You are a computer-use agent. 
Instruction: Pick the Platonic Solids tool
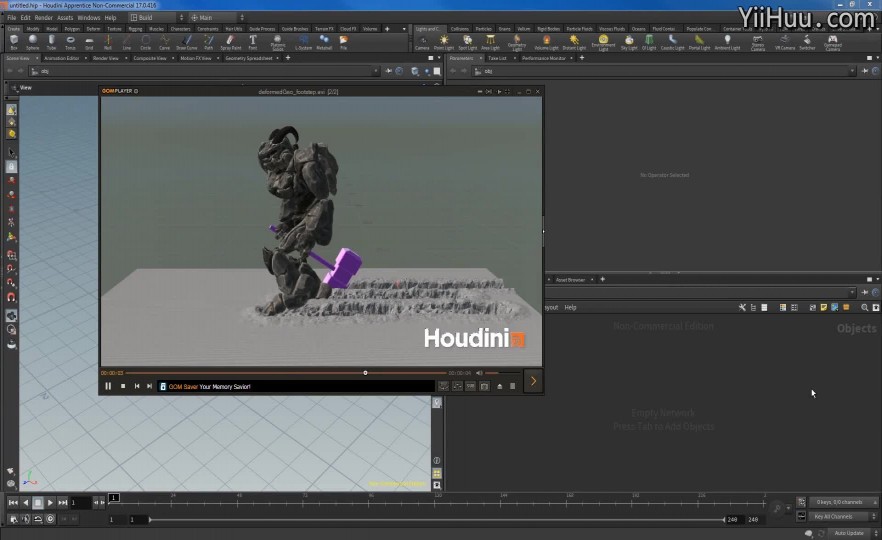click(x=278, y=43)
